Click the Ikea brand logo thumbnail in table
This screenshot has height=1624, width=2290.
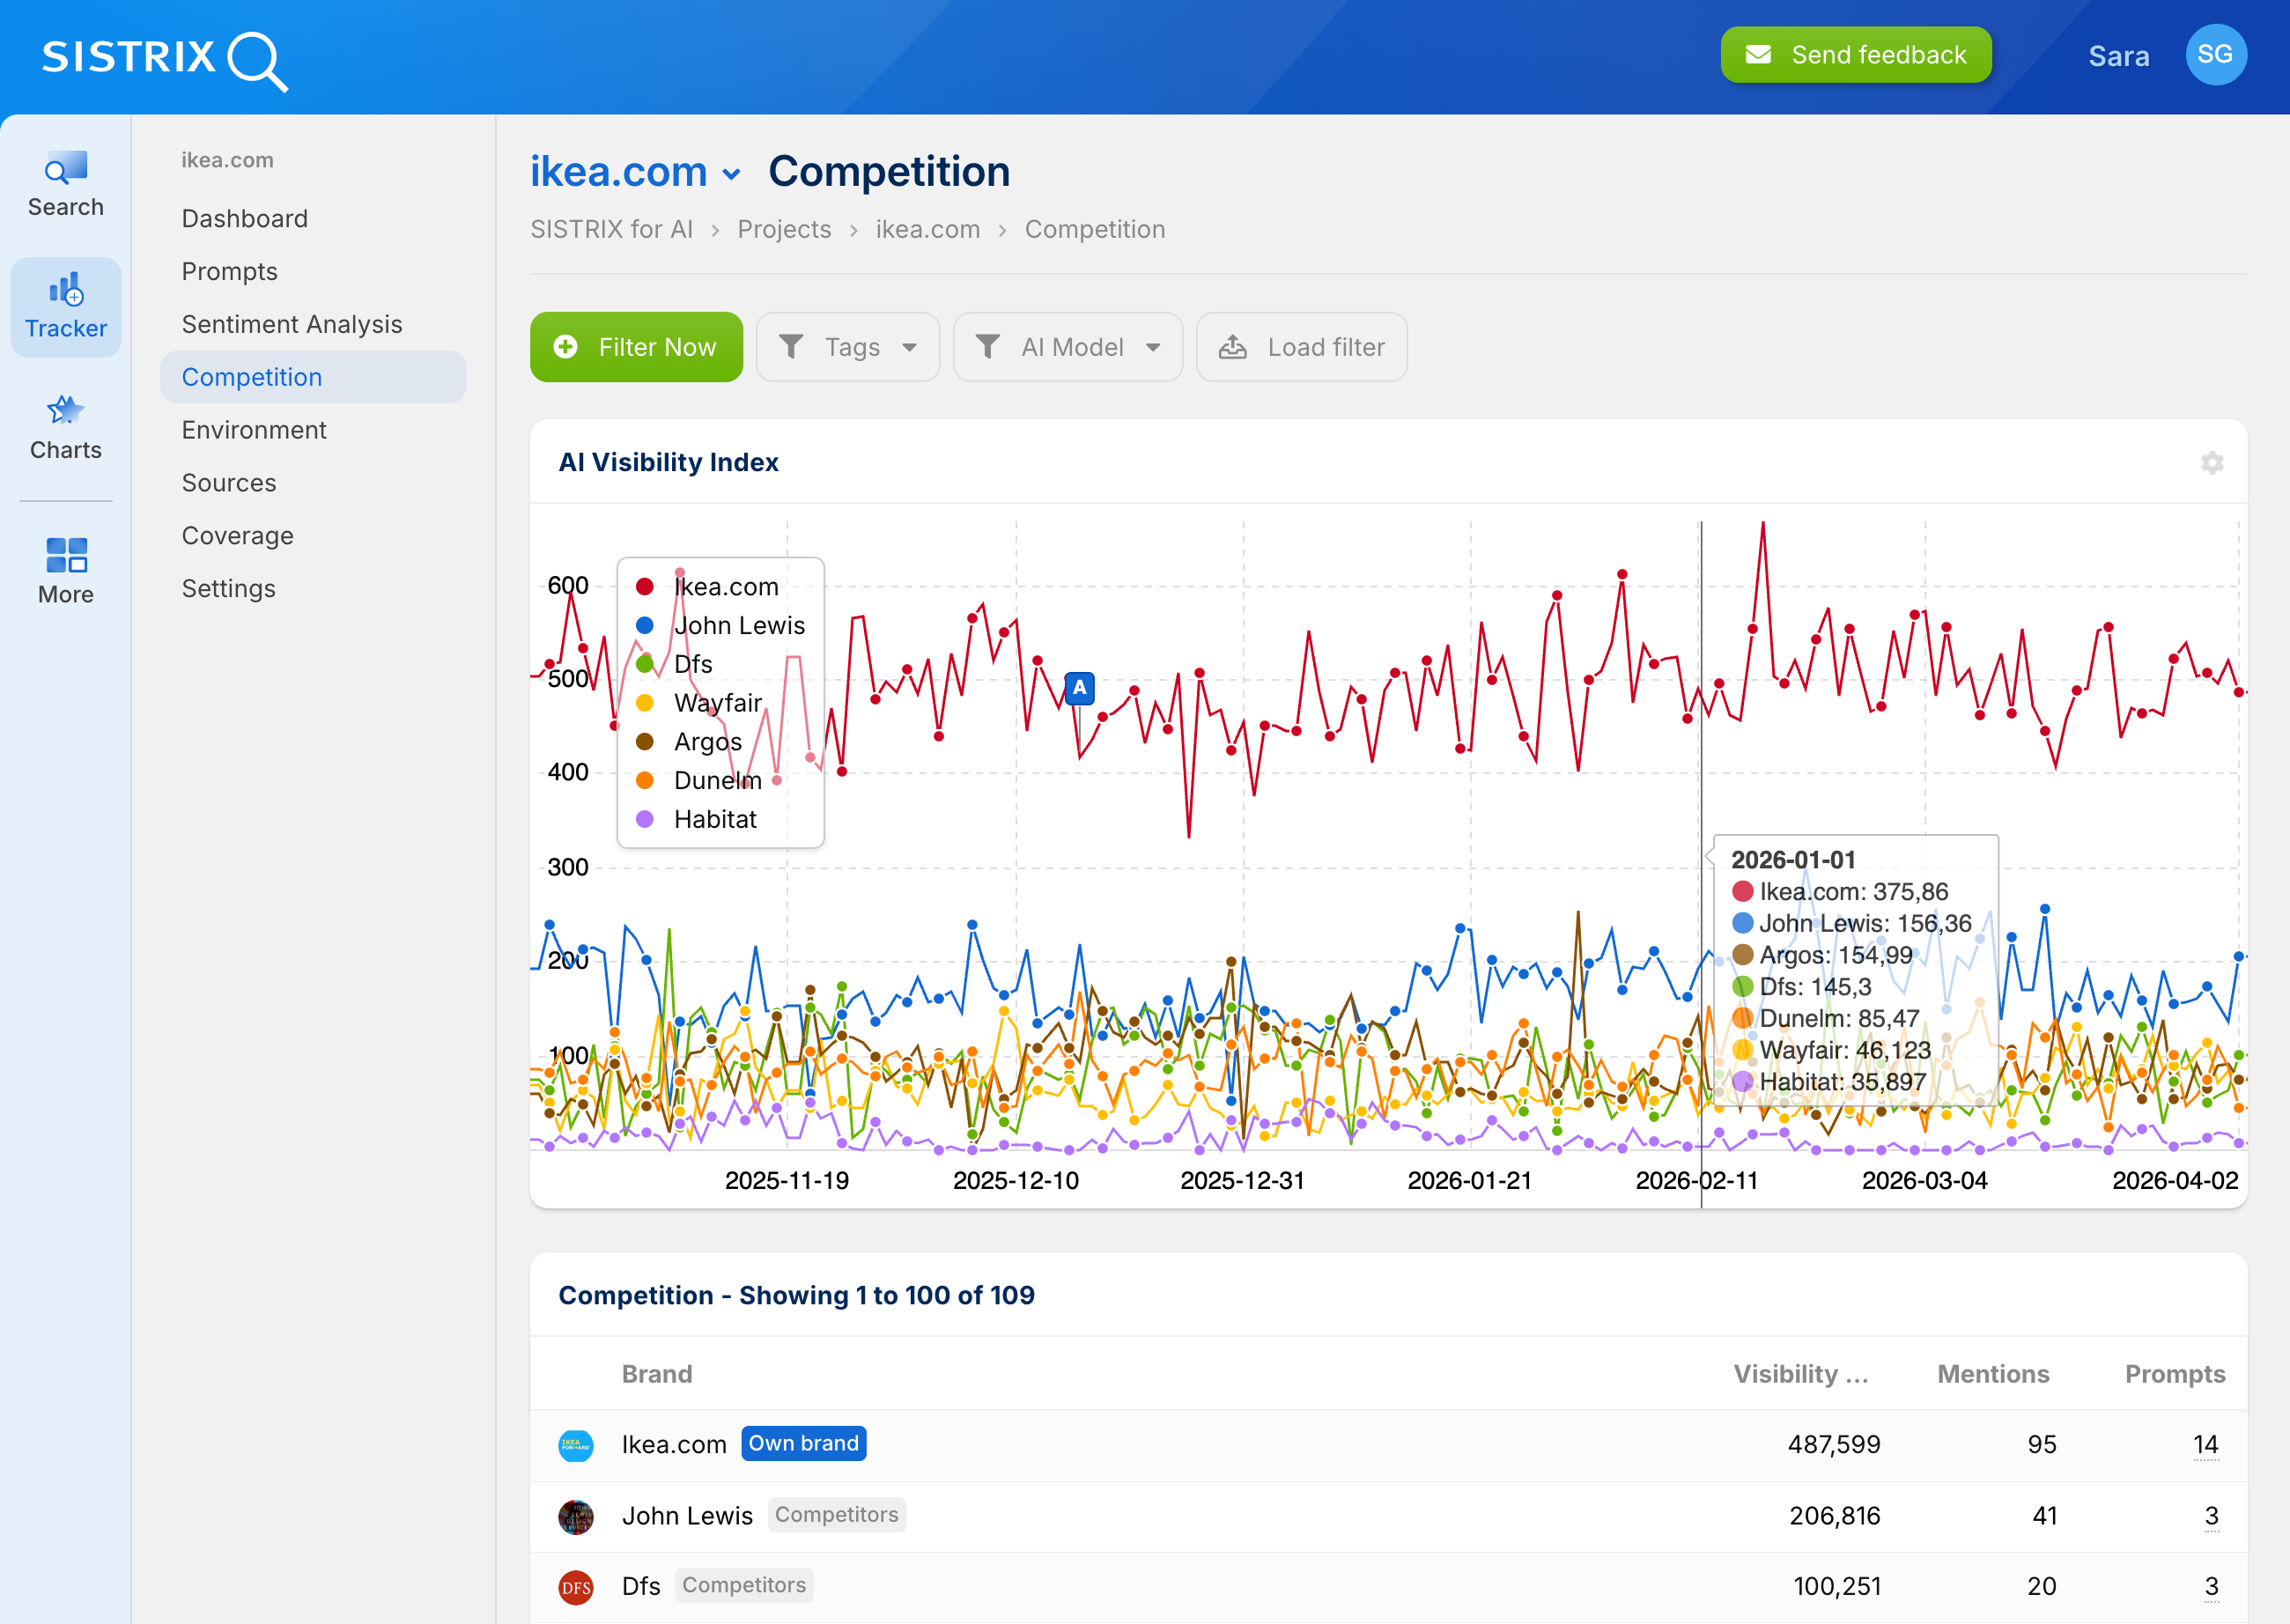click(x=576, y=1444)
